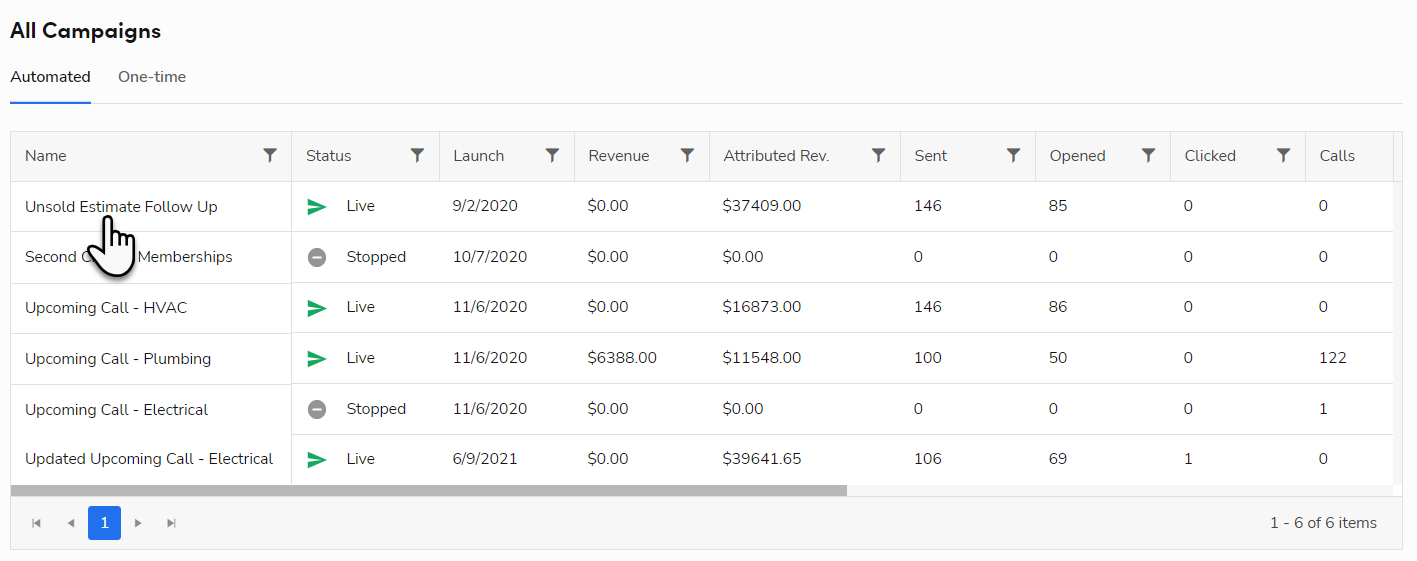The width and height of the screenshot is (1417, 561).
Task: Go to the next page arrow
Action: coord(138,523)
